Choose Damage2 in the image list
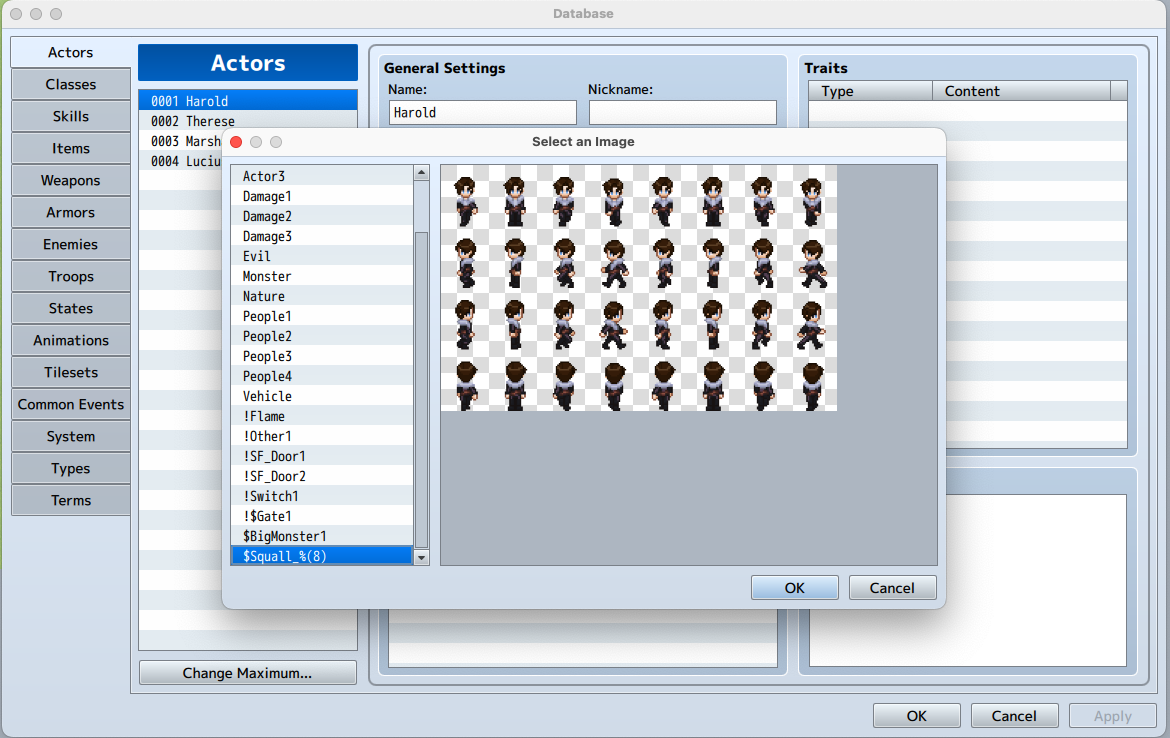 click(x=322, y=216)
